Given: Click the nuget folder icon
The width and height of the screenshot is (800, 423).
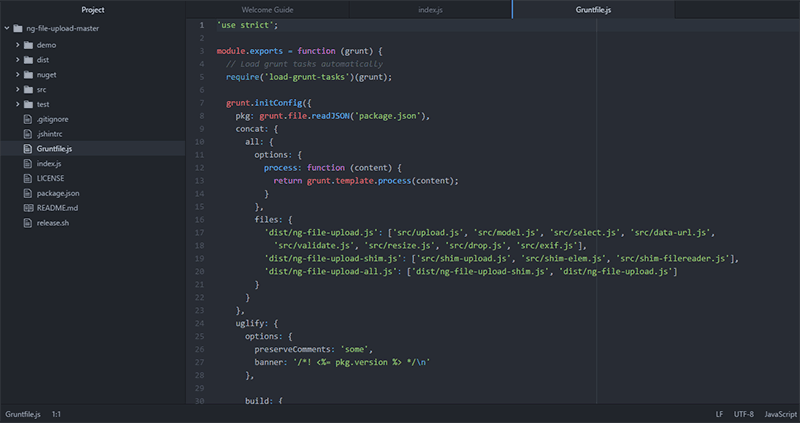Looking at the screenshot, I should [29, 74].
